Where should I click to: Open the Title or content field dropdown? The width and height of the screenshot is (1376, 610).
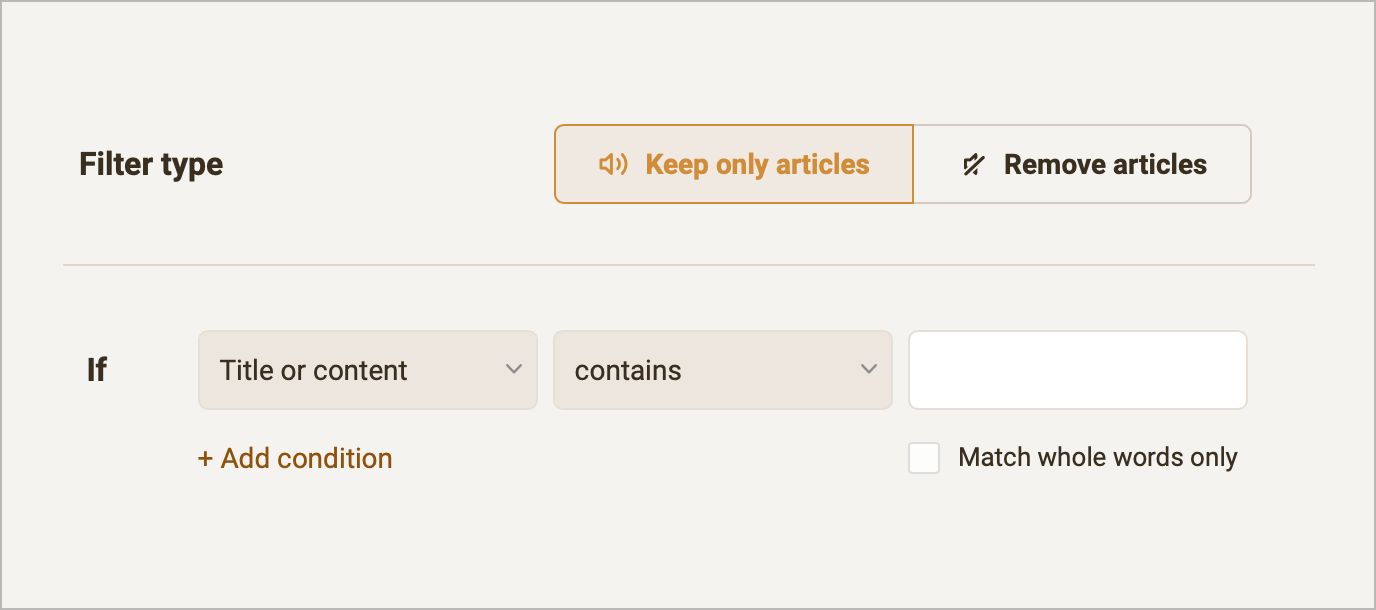(367, 370)
